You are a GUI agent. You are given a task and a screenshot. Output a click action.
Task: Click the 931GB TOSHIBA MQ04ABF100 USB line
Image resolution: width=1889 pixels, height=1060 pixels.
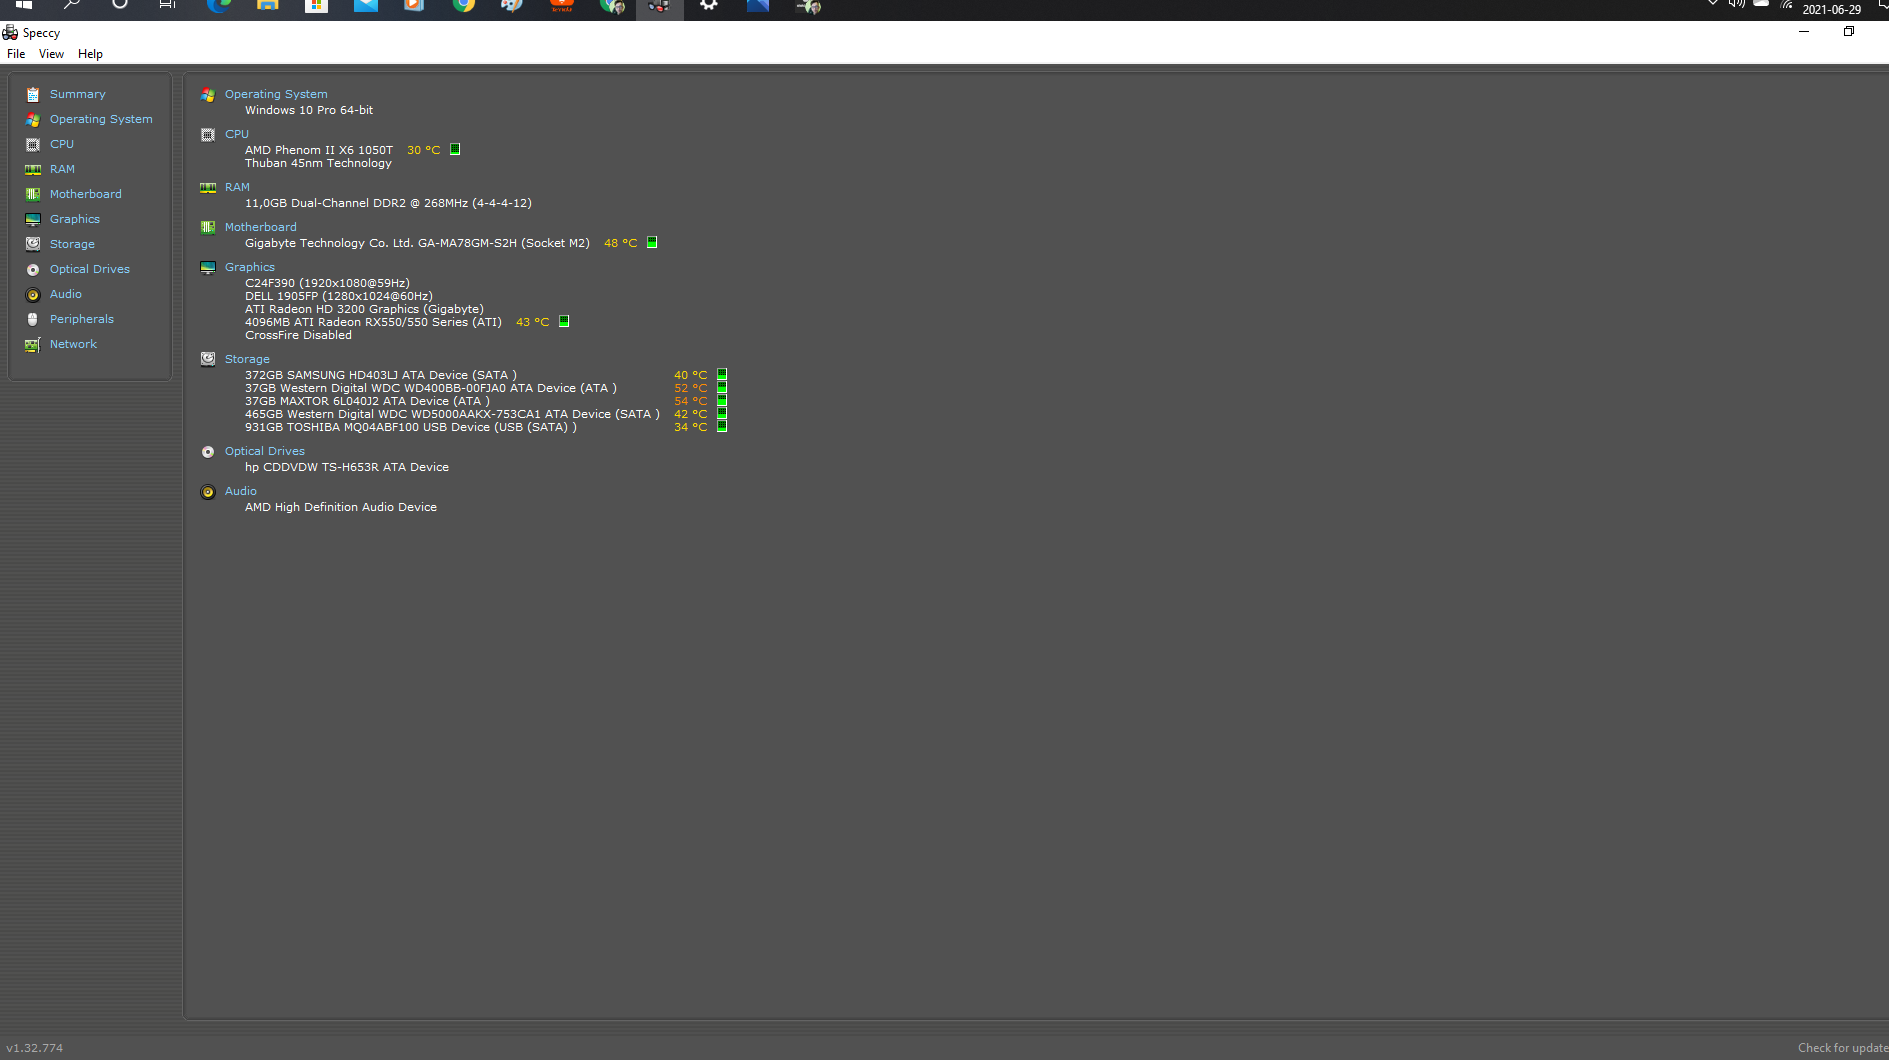(x=411, y=427)
